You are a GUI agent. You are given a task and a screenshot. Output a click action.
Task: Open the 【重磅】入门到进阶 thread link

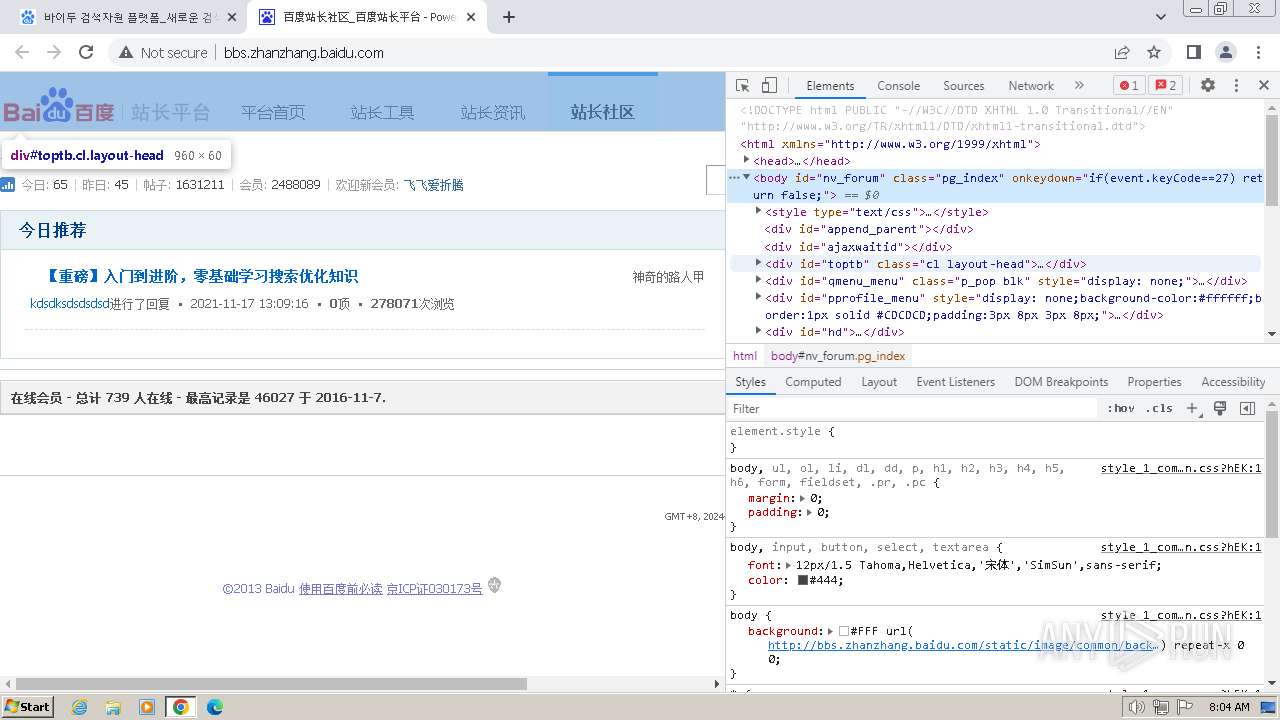point(201,276)
